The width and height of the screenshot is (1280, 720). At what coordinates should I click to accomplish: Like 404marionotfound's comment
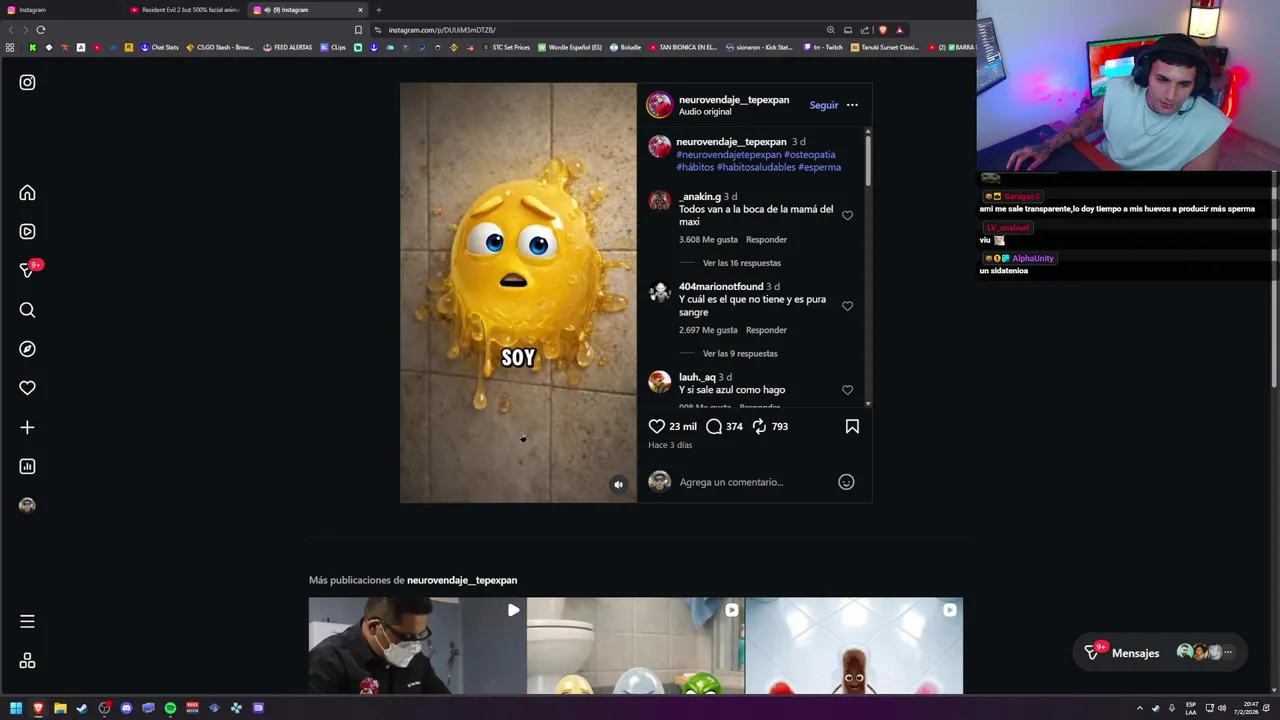[847, 306]
